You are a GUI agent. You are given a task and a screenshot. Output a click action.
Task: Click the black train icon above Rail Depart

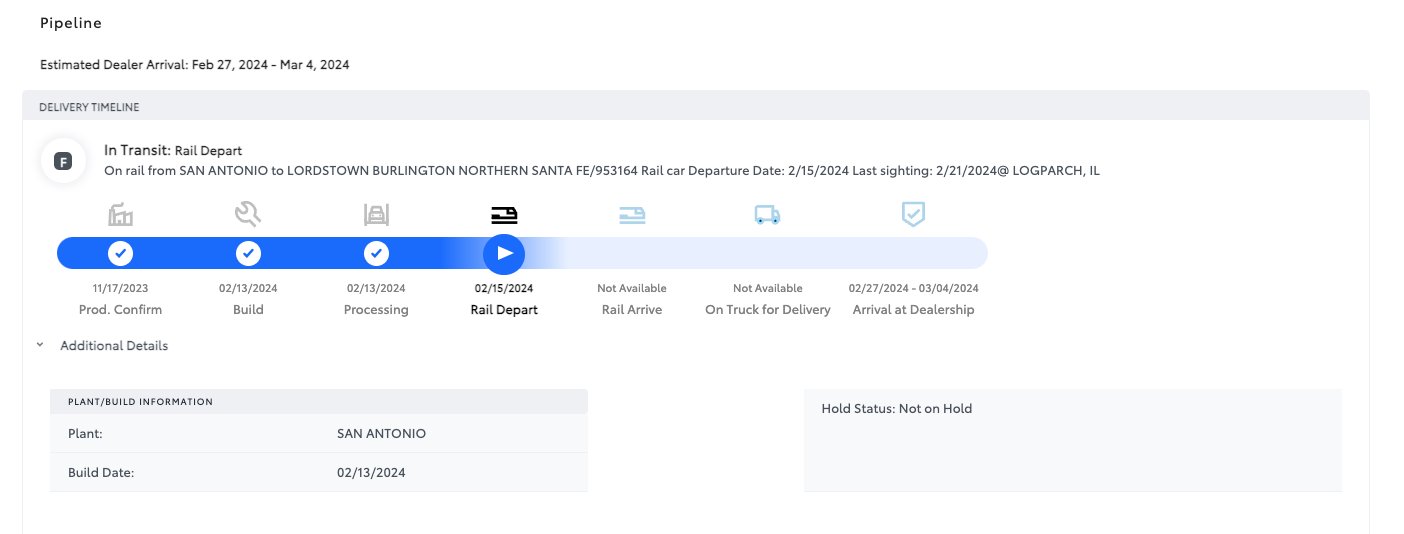[x=504, y=214]
